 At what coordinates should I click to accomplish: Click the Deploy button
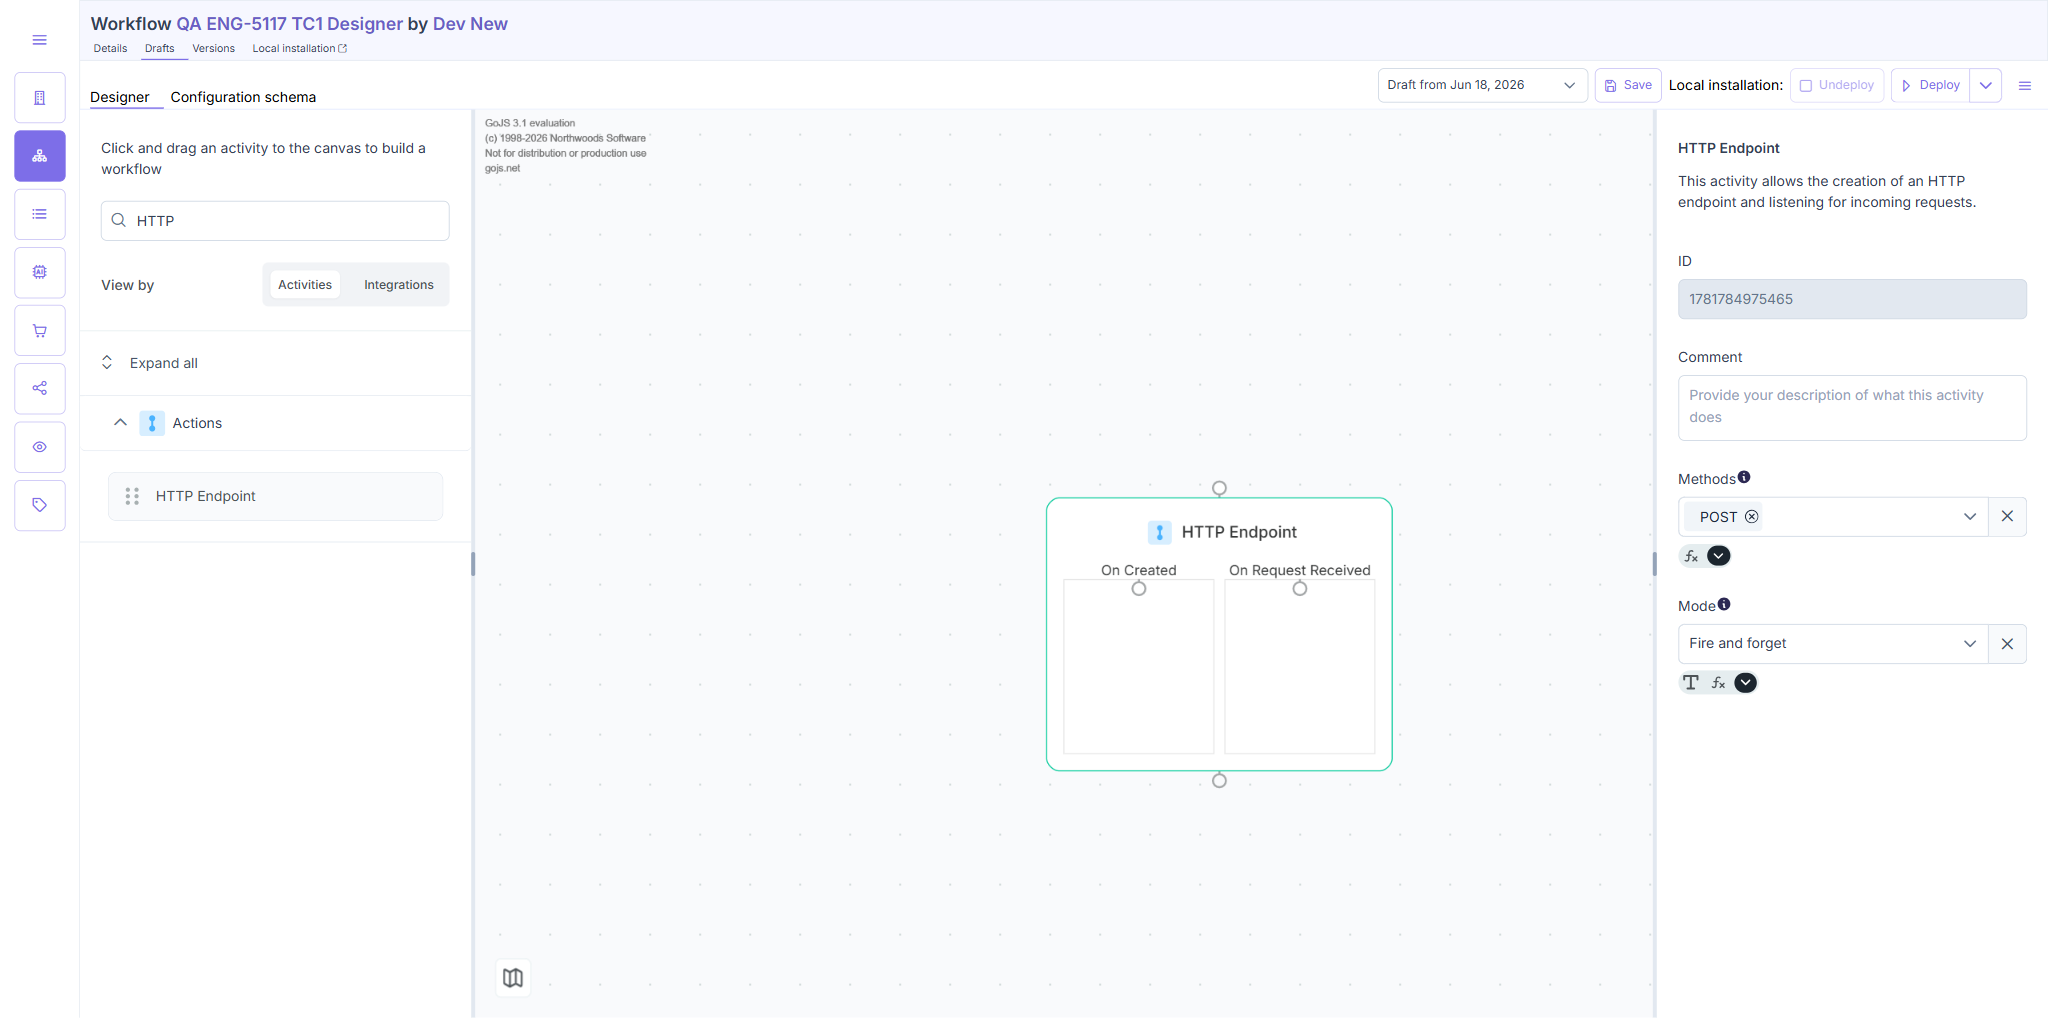coord(1930,85)
